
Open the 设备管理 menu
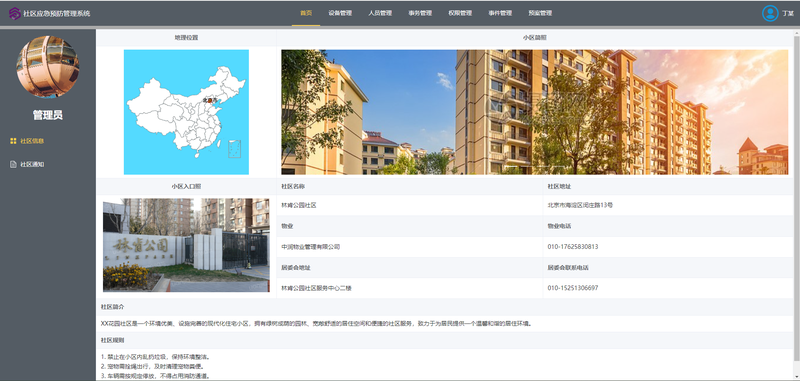(340, 13)
